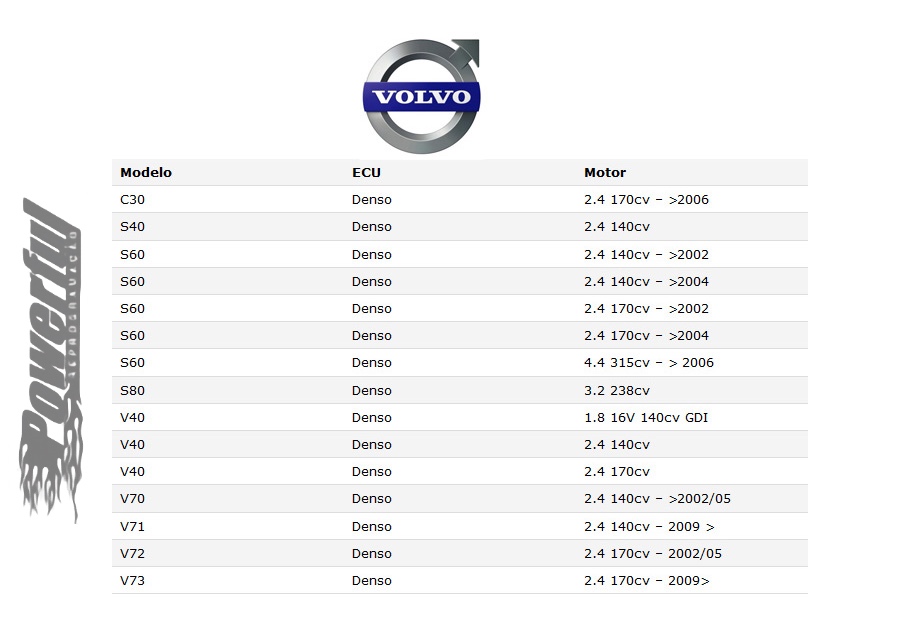Click 'Denso' in the V71 row
Screen dimensions: 900x629
point(372,527)
